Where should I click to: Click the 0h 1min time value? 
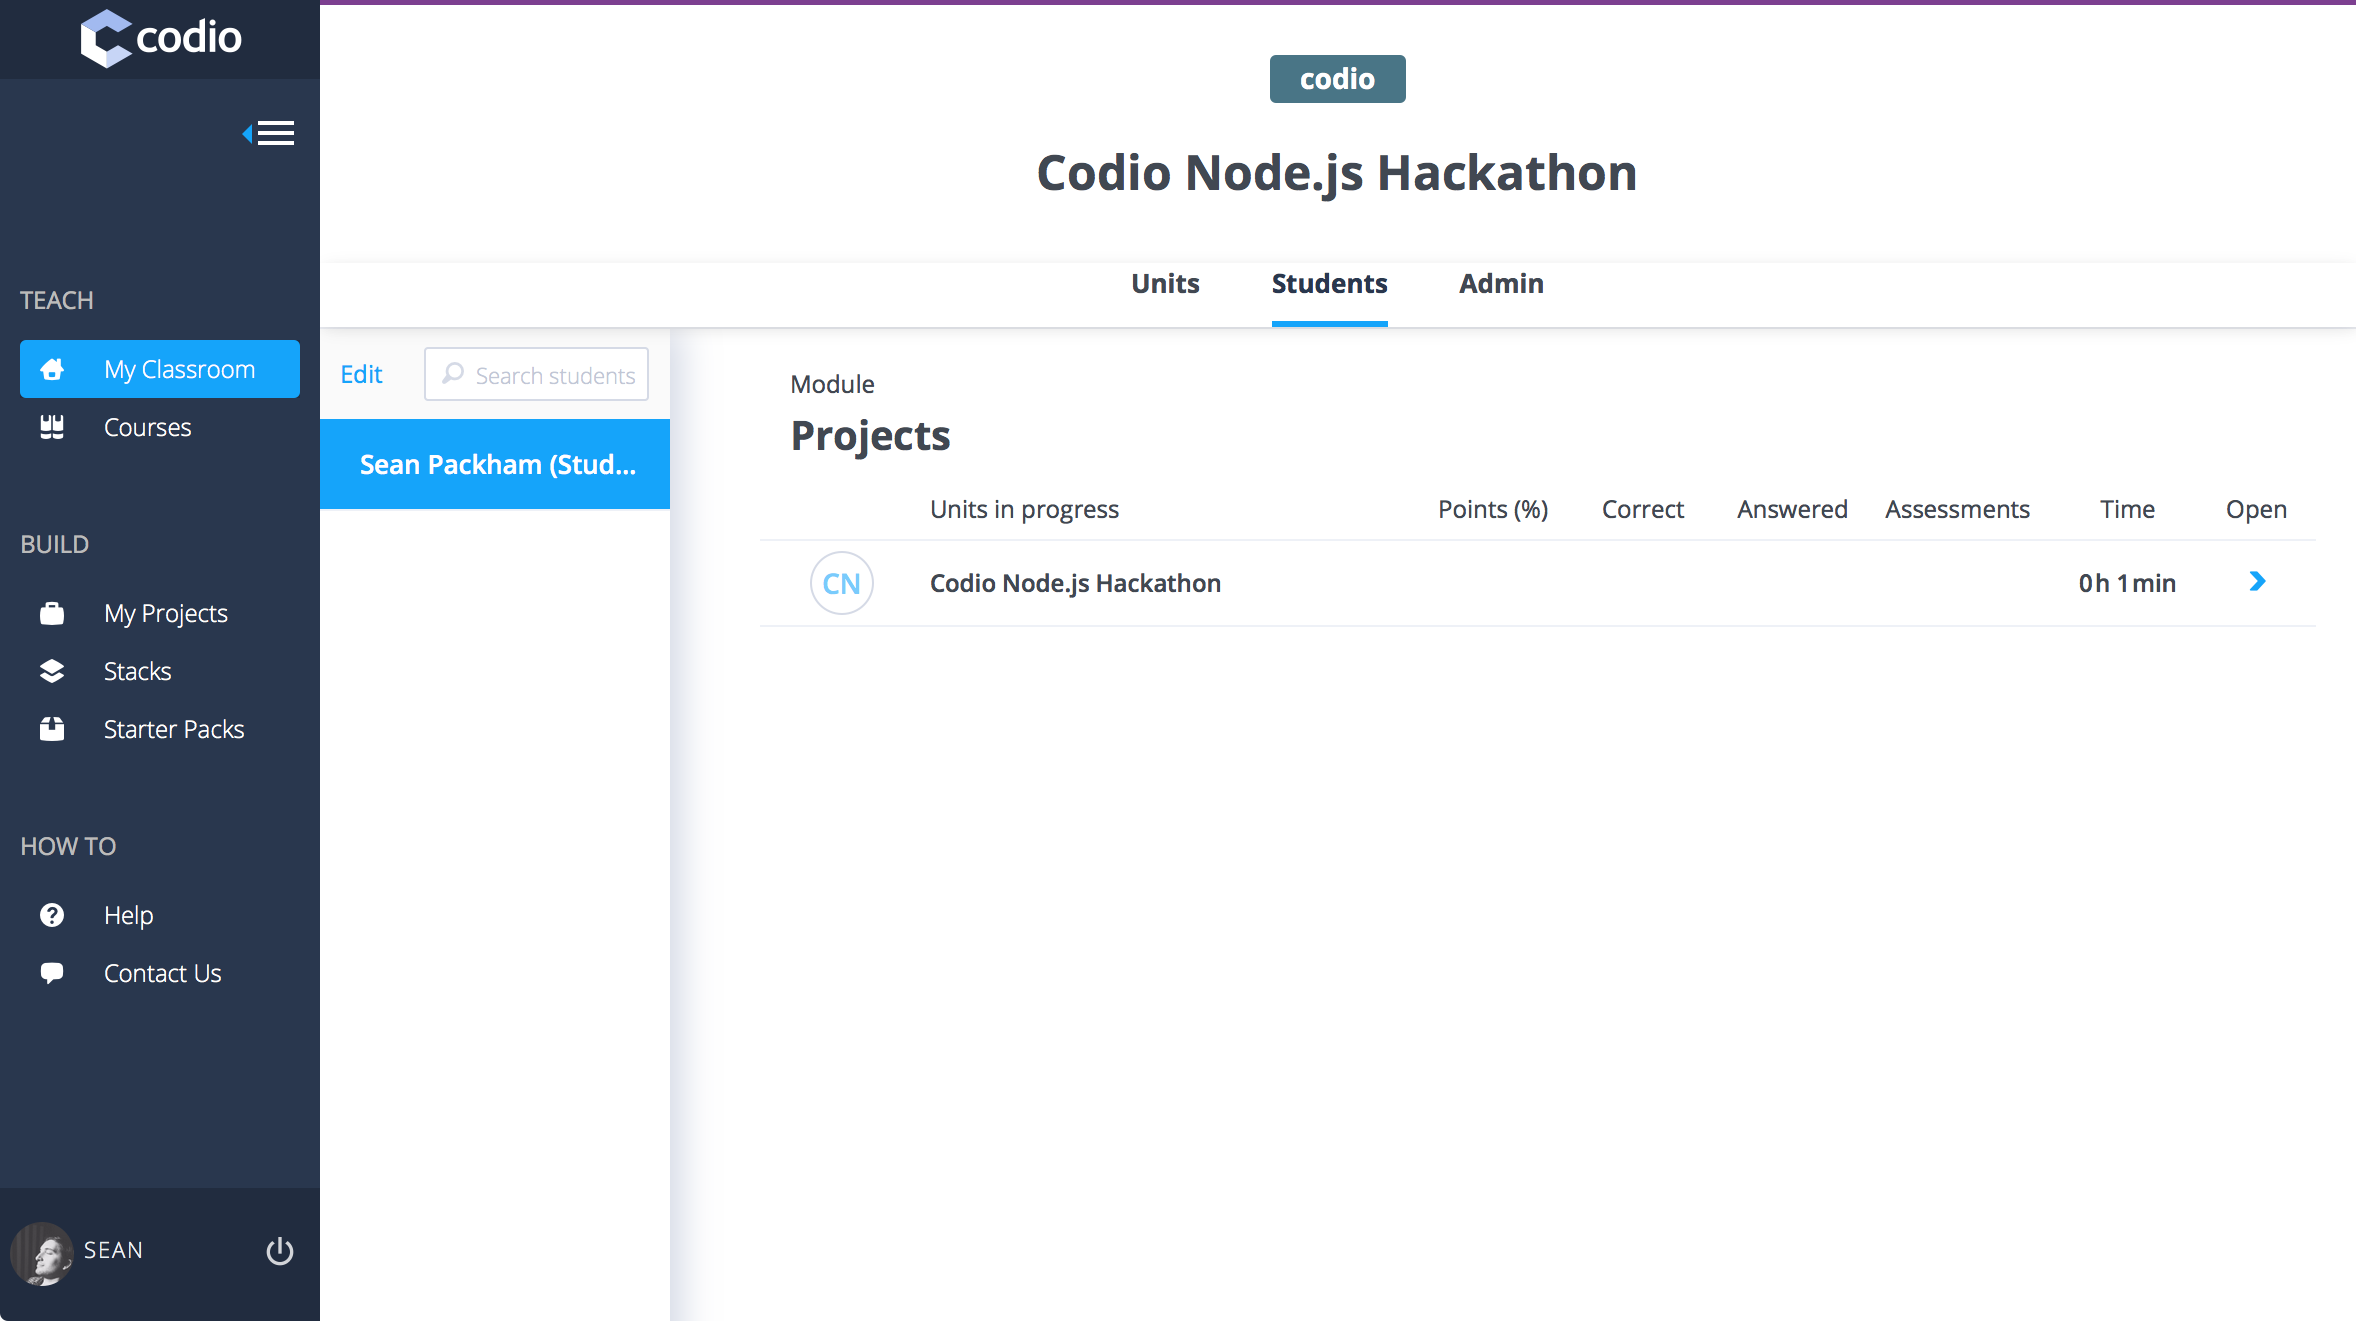pos(2127,583)
